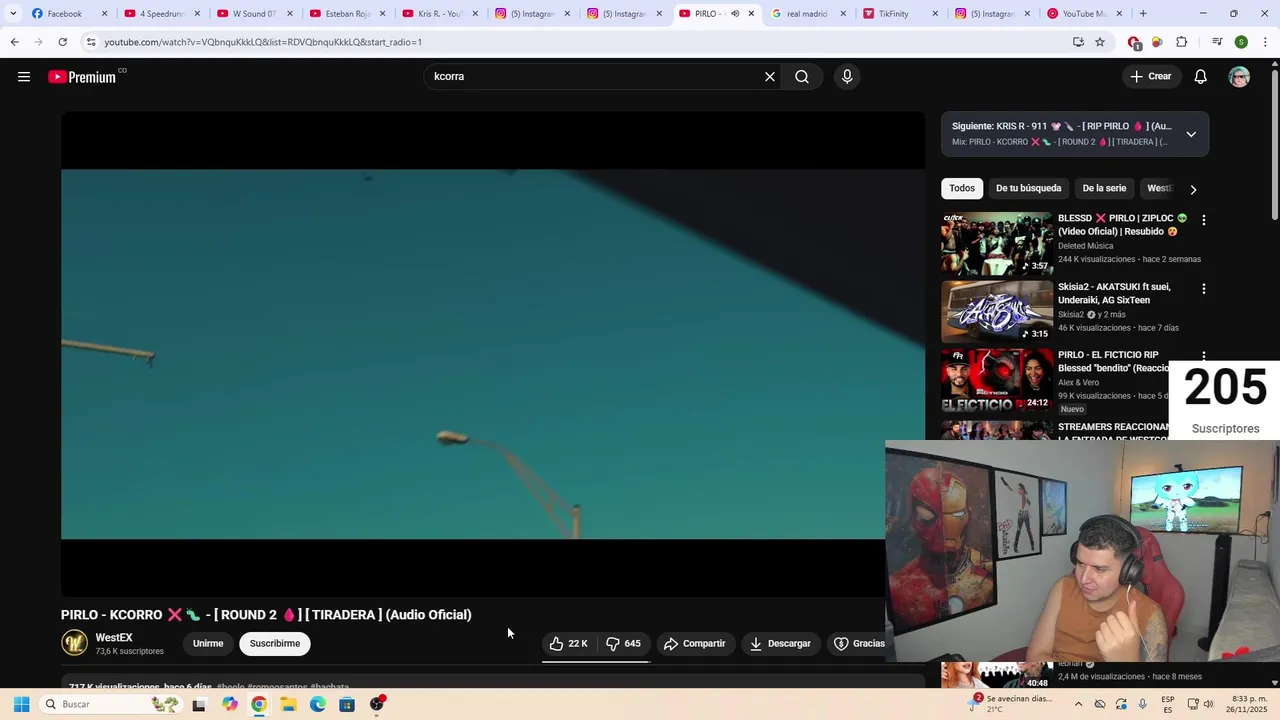Click Siguiente: KRIS R - 911 title
1280x720 pixels.
(x=1061, y=127)
